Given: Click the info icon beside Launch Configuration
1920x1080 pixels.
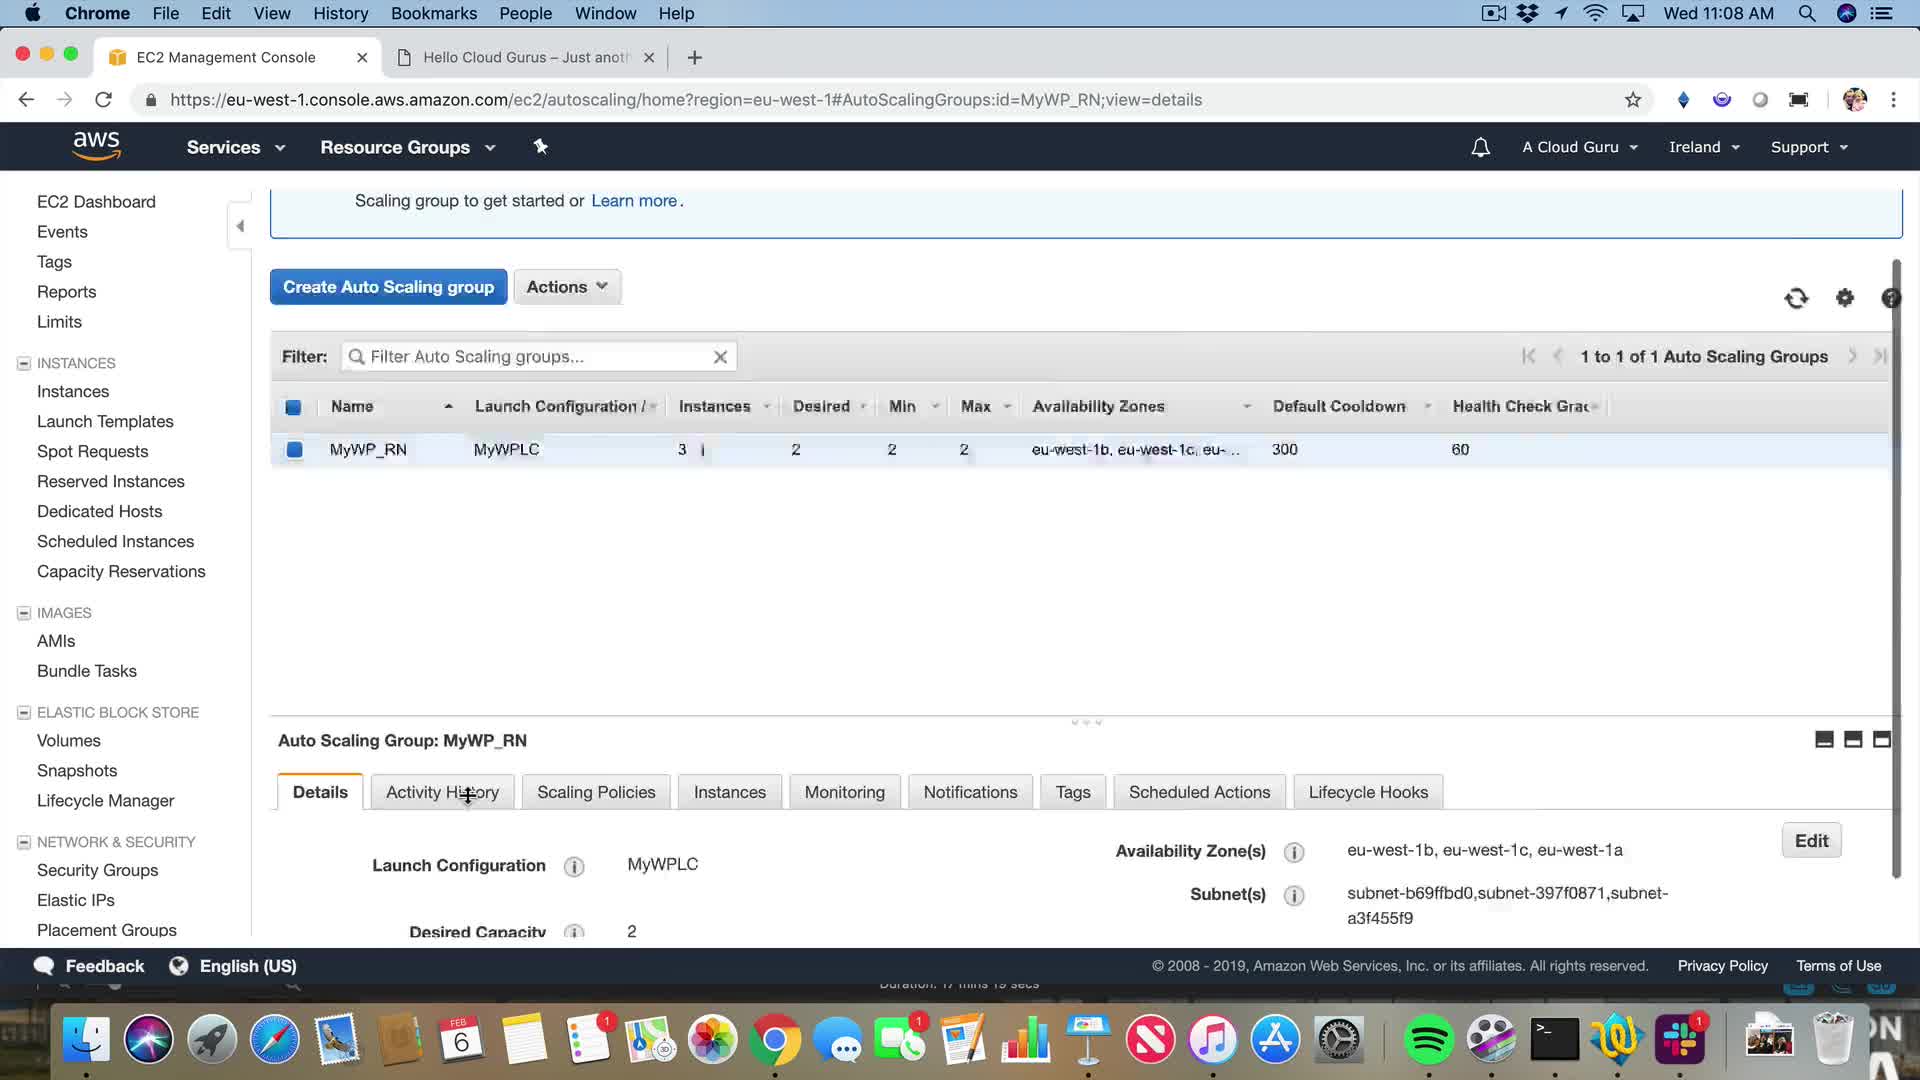Looking at the screenshot, I should coord(574,867).
